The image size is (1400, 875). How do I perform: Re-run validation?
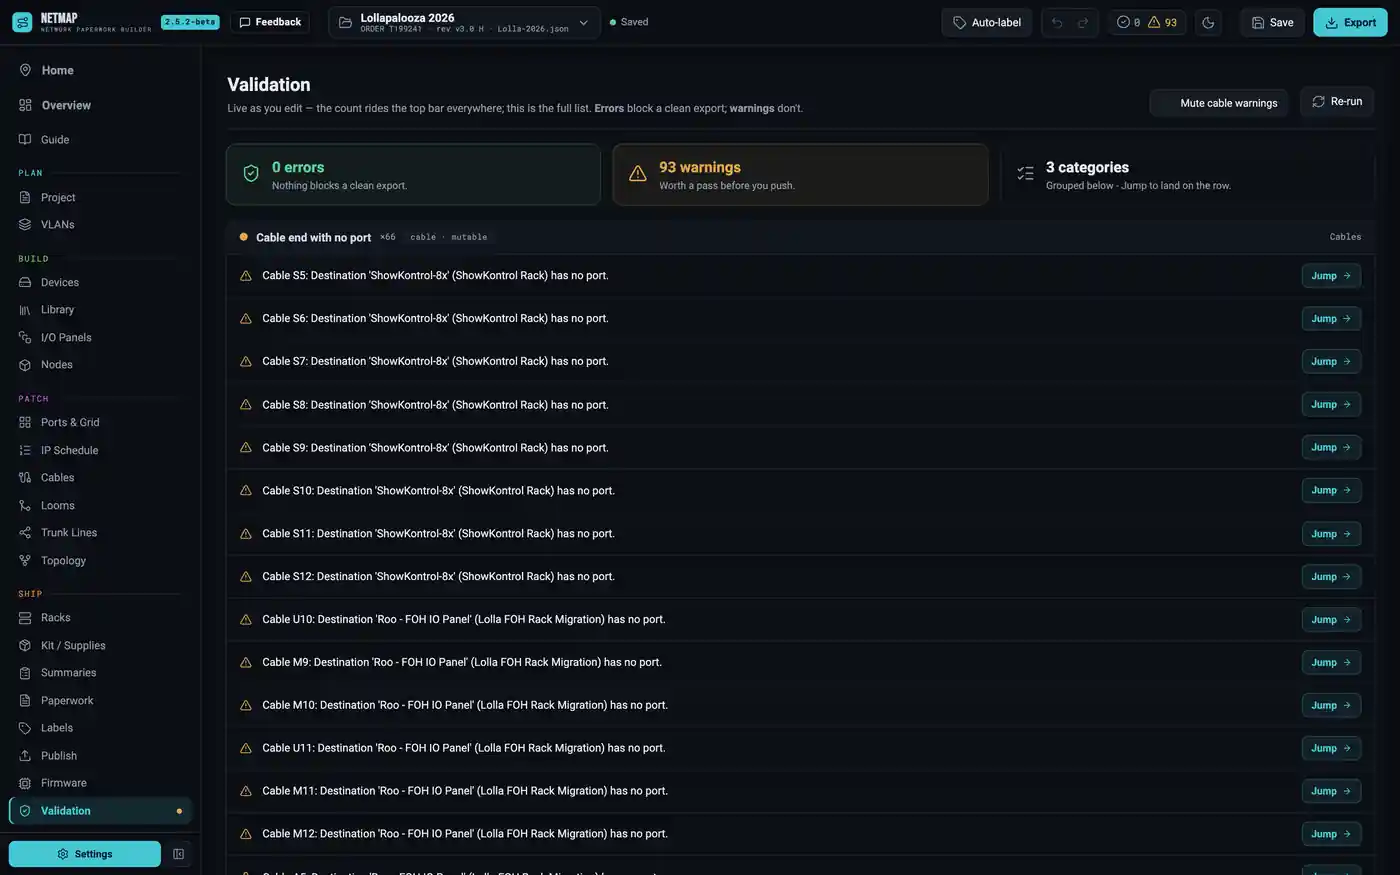click(x=1337, y=101)
